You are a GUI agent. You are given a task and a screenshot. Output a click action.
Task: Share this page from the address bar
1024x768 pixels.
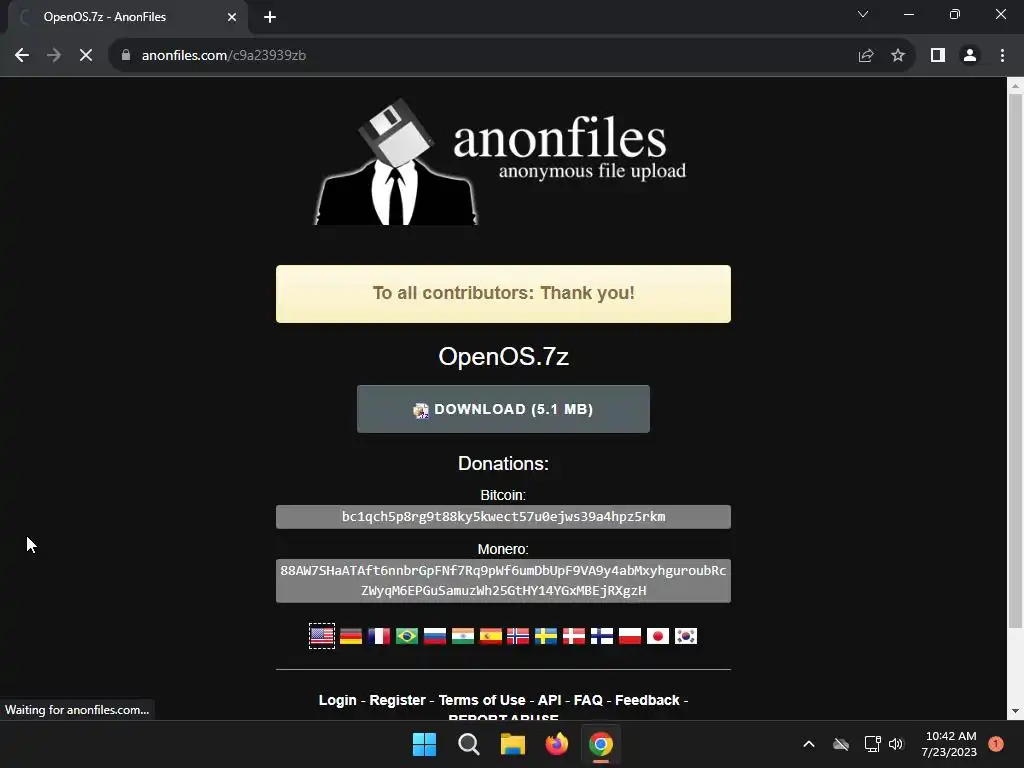(866, 56)
